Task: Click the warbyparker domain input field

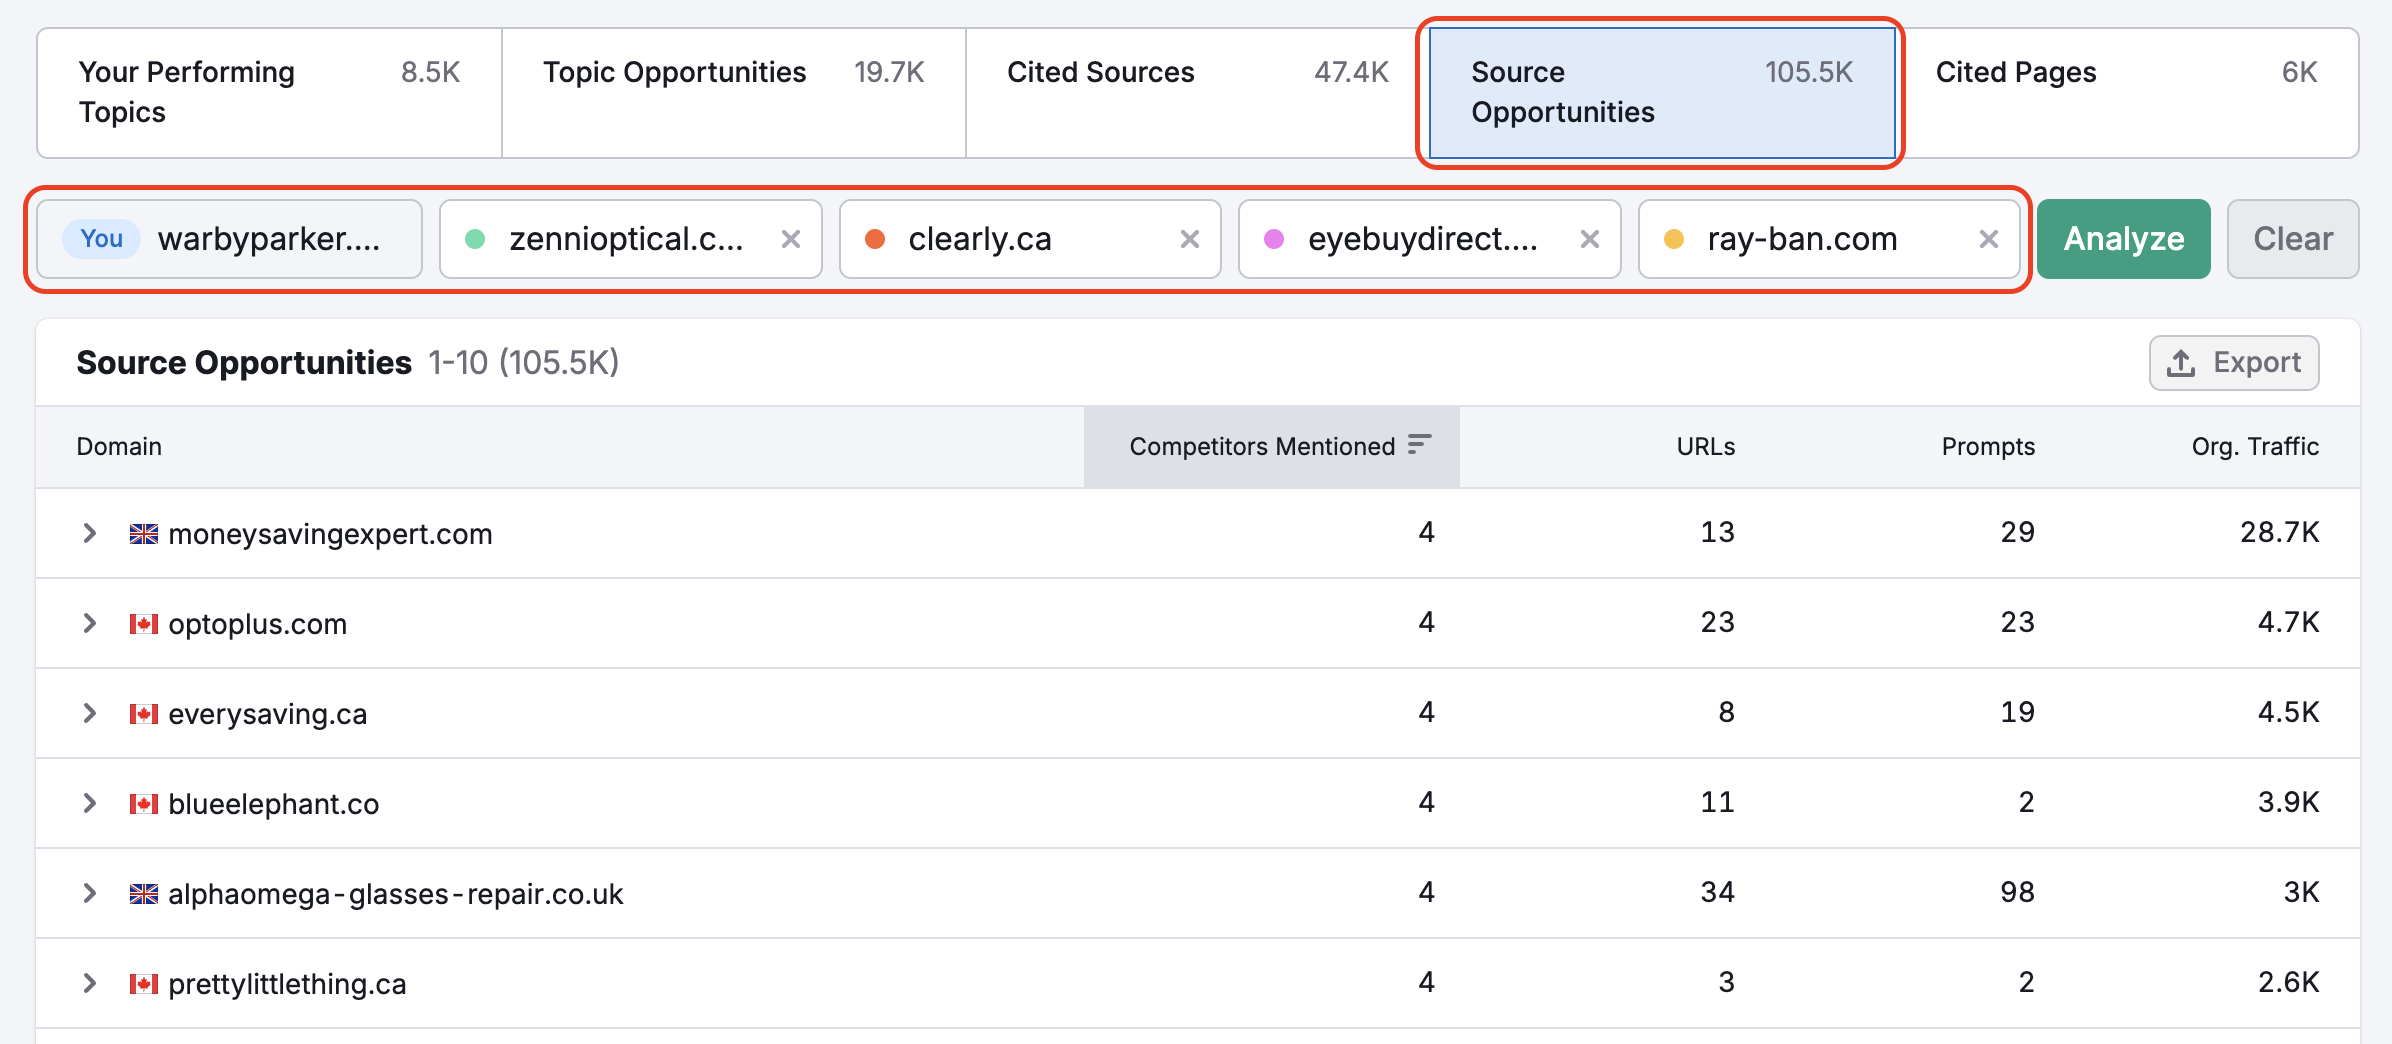Action: [268, 239]
